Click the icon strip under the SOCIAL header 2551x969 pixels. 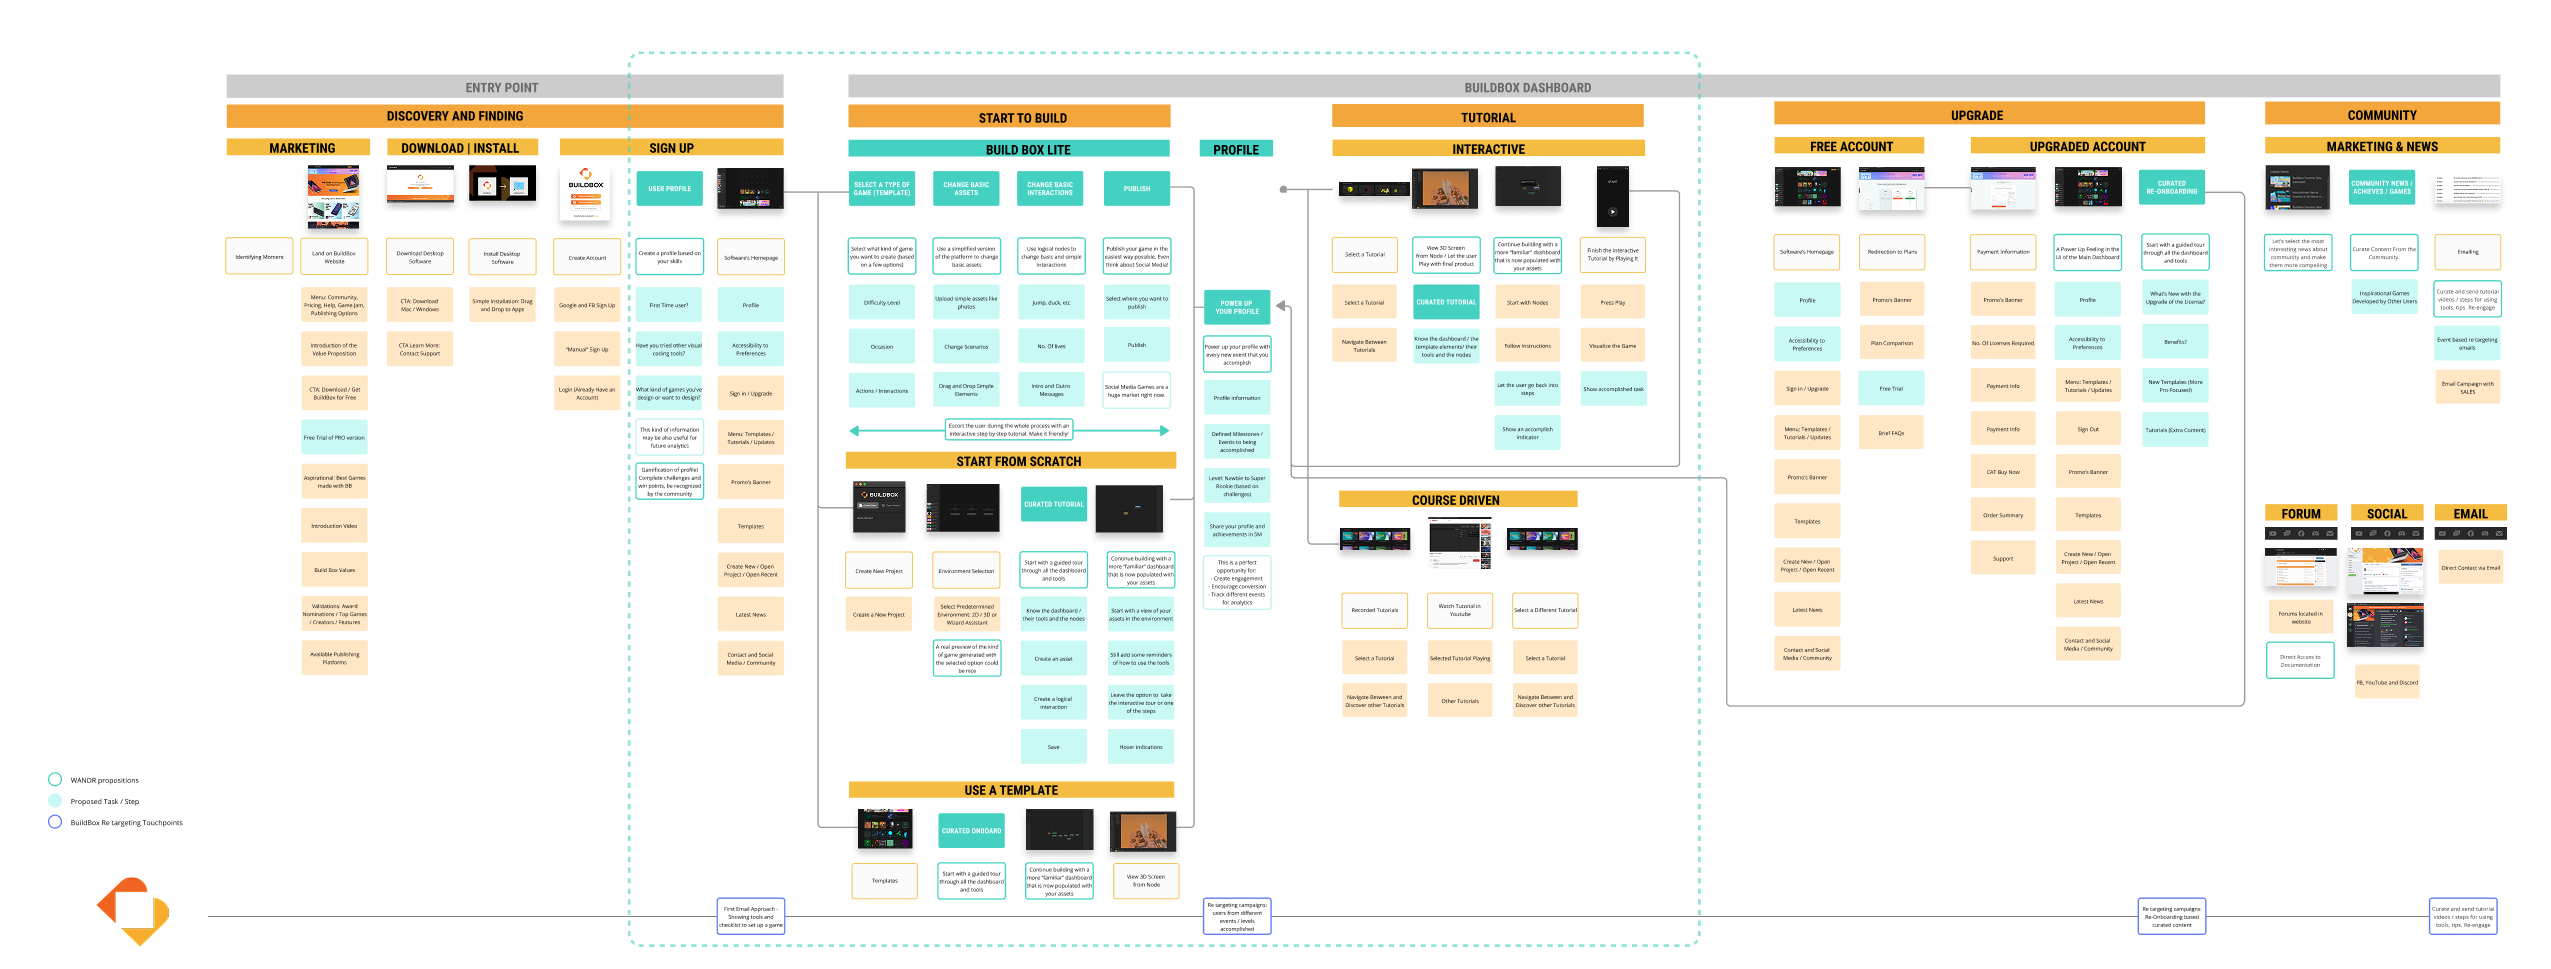point(2385,534)
